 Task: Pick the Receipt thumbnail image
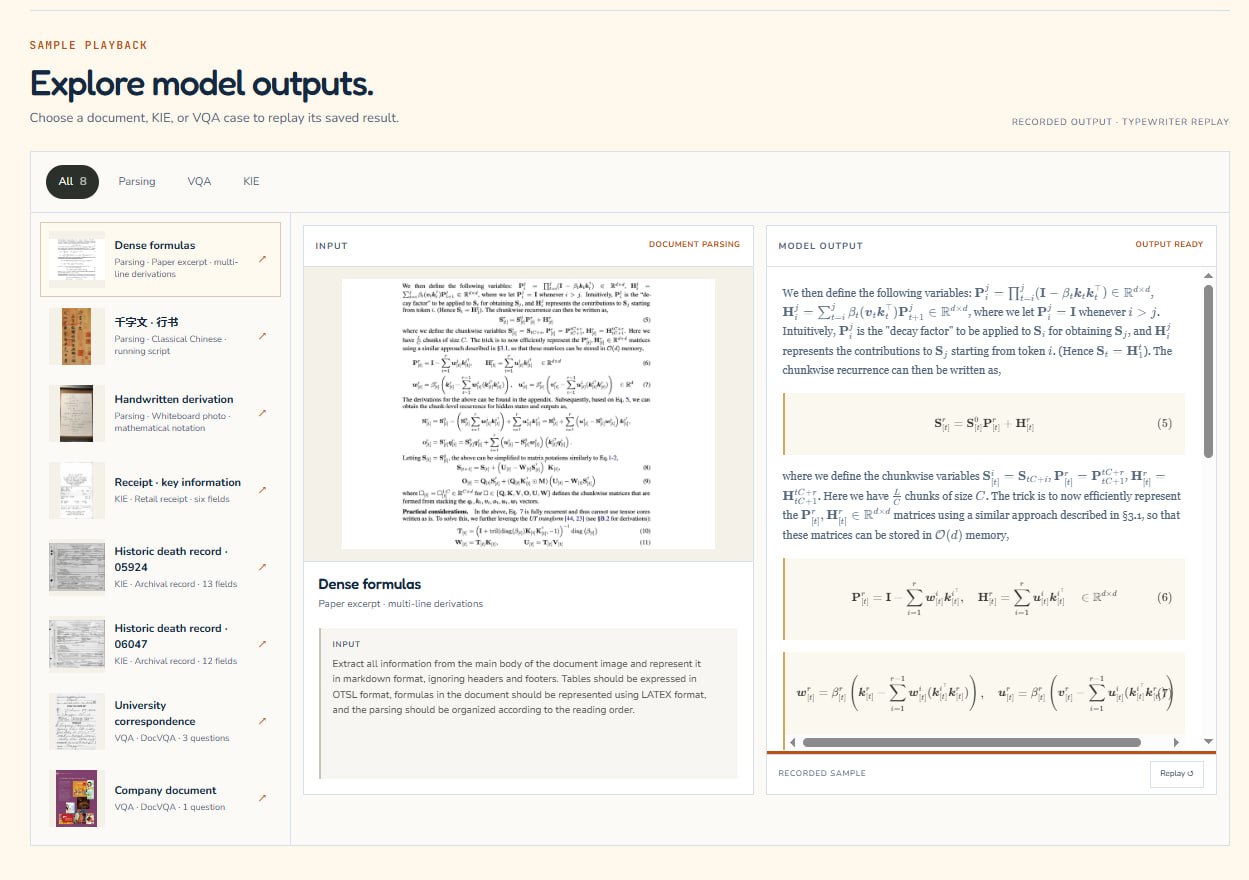(x=77, y=490)
